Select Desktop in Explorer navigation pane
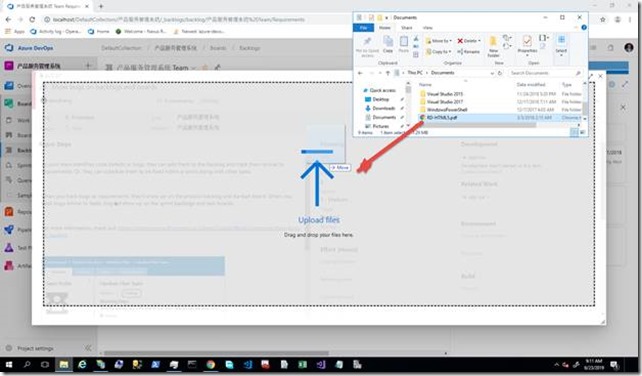This screenshot has width=642, height=376. click(380, 99)
